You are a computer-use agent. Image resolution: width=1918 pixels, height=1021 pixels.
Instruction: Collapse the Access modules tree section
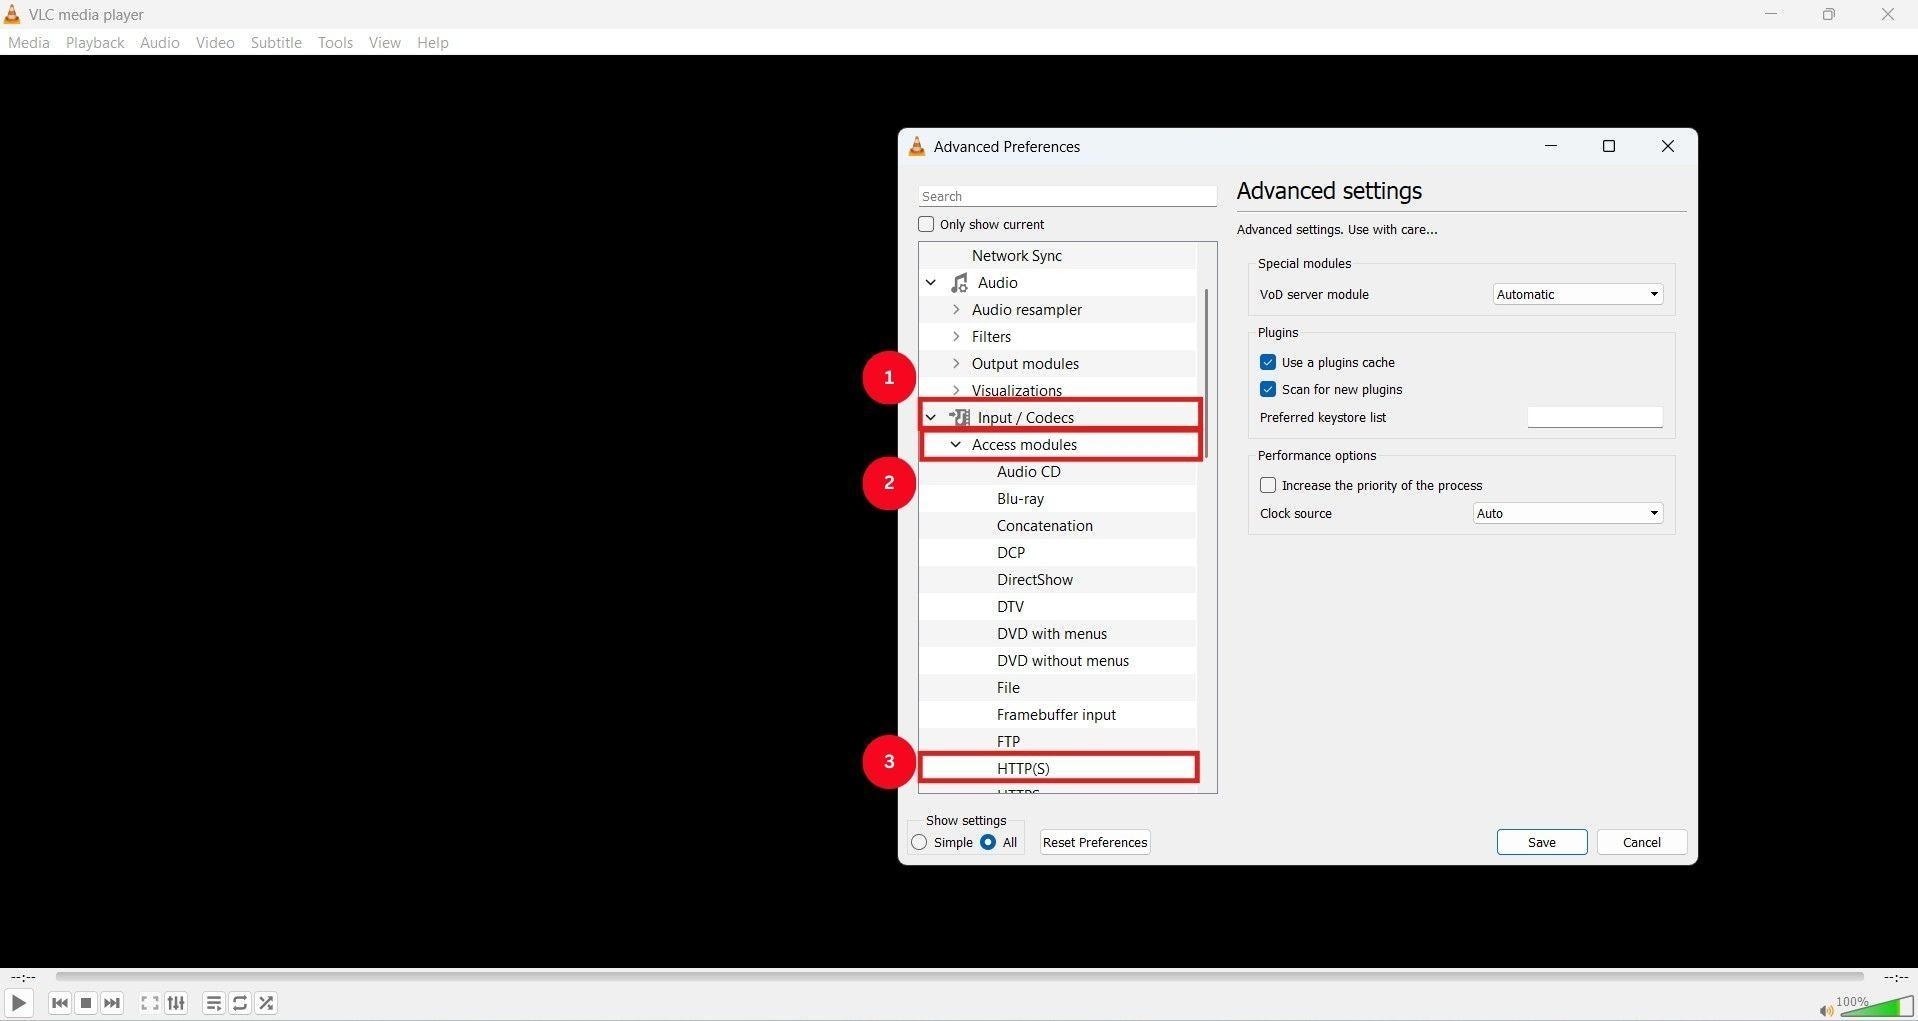pyautogui.click(x=955, y=444)
